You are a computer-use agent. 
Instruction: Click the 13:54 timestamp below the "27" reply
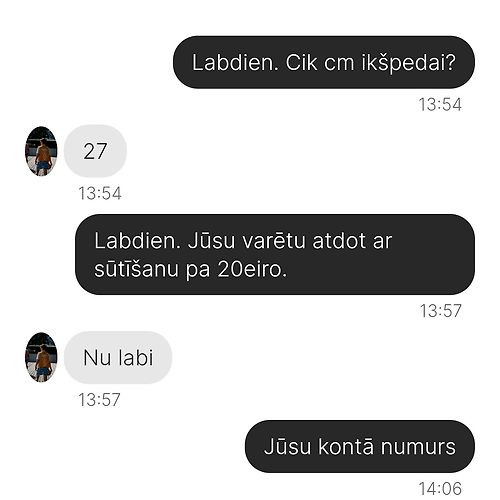pyautogui.click(x=100, y=193)
